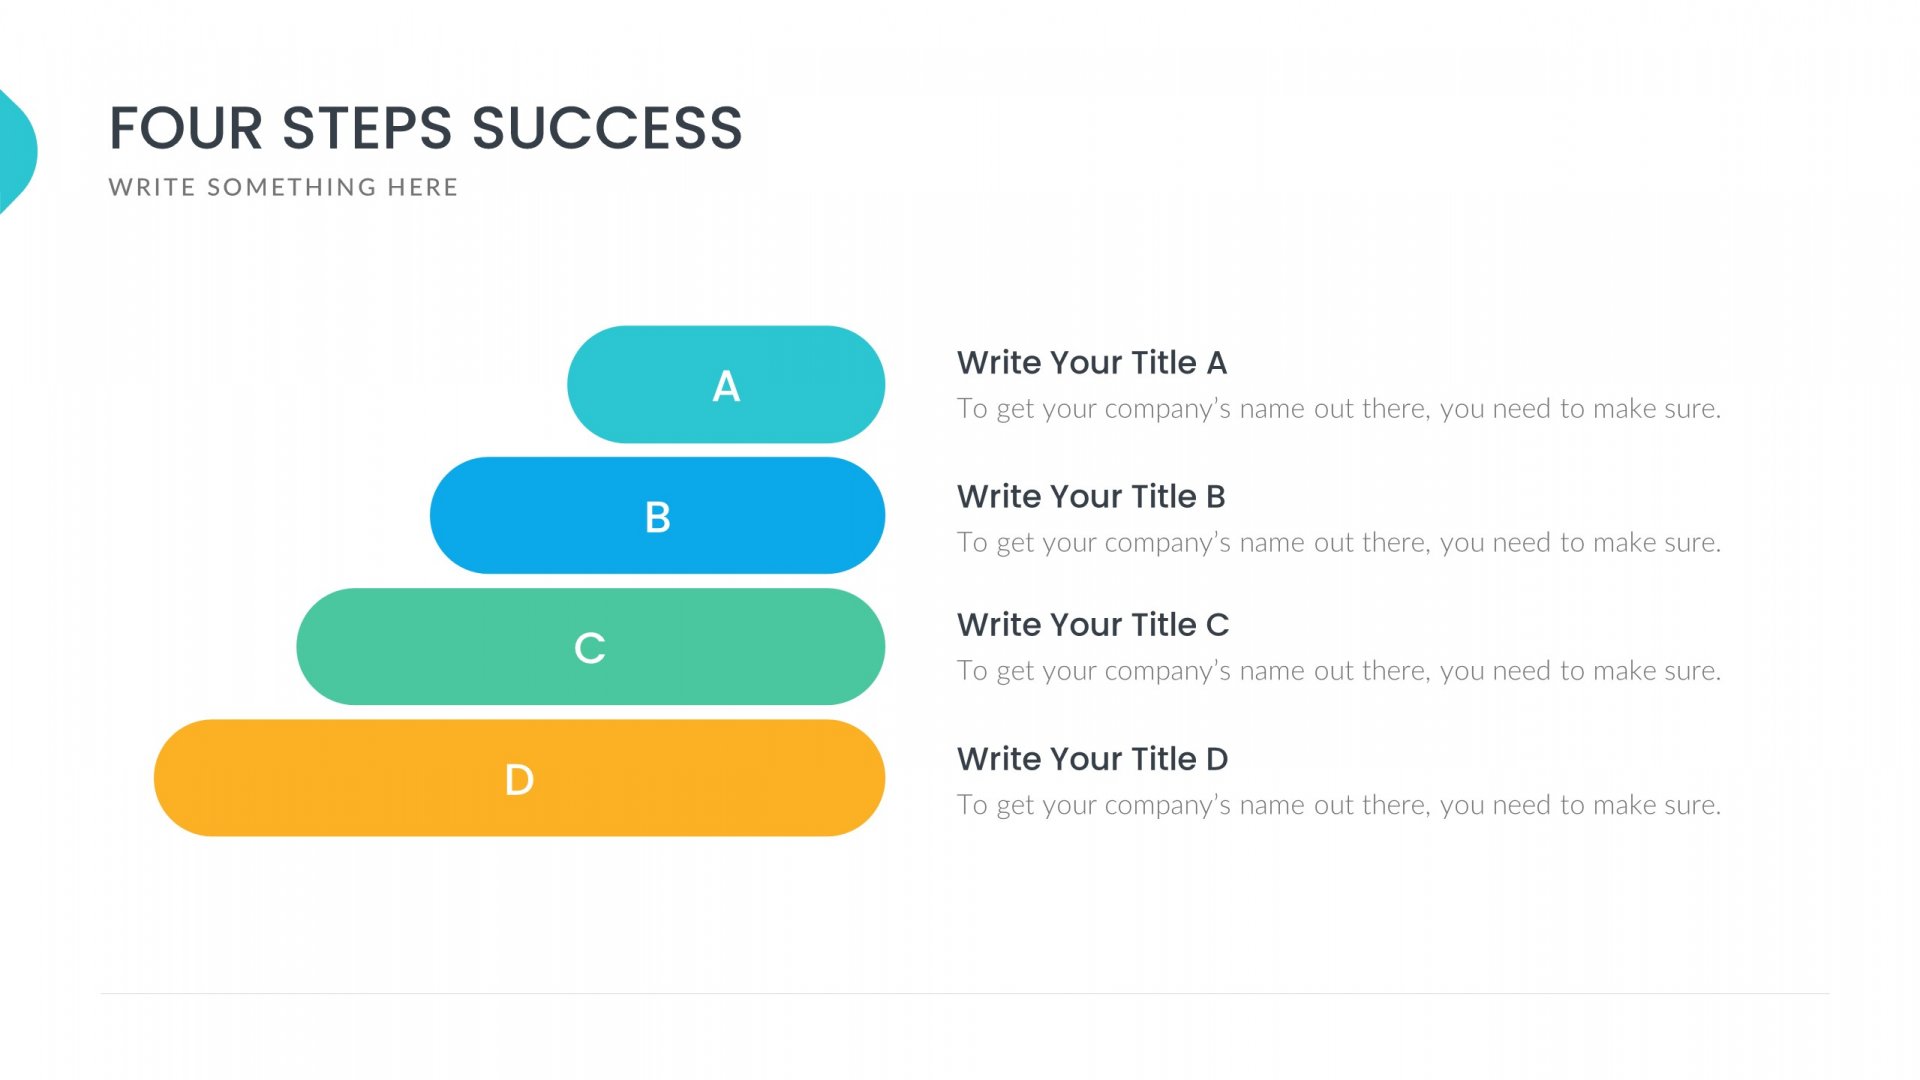Select the heading Write Your Title C

click(x=1092, y=624)
